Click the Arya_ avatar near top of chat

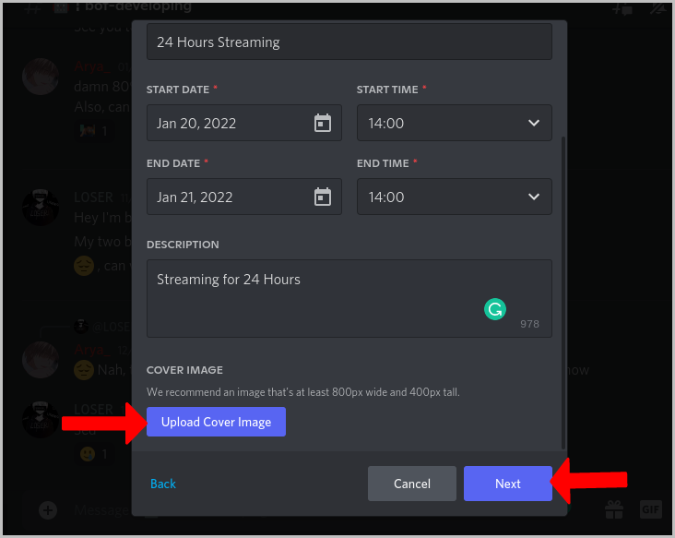(40, 77)
